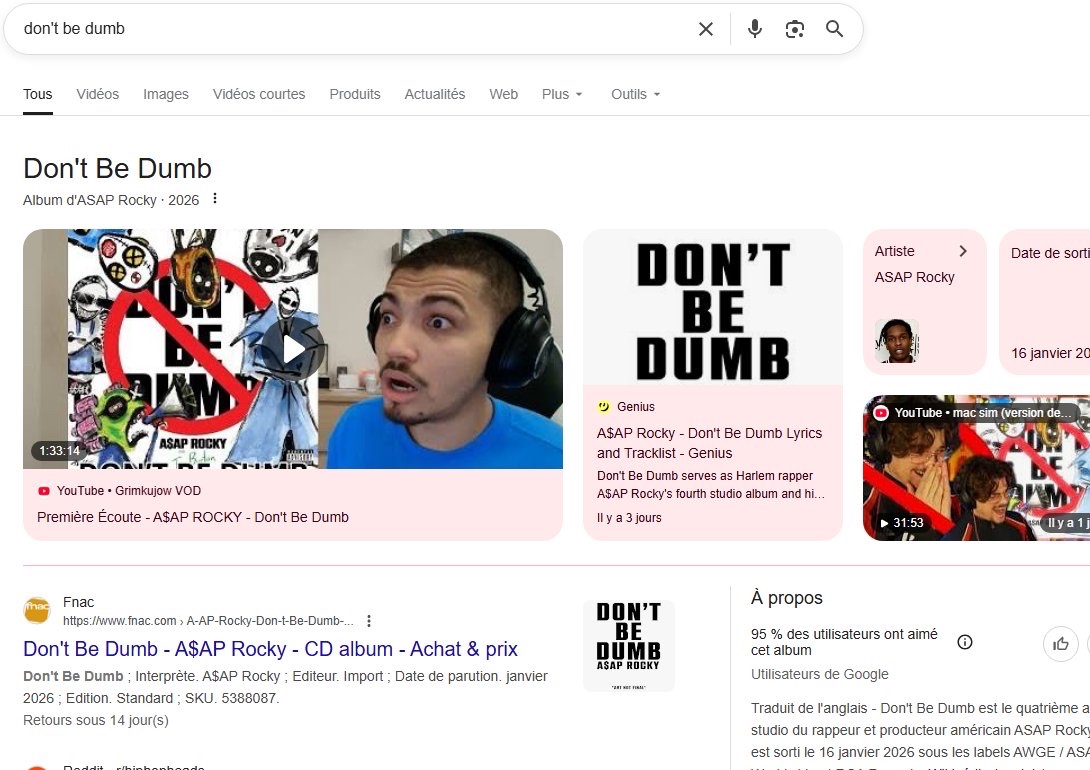The image size is (1090, 770).
Task: Open Genius Don't Be Dumb cover image
Action: (x=713, y=308)
